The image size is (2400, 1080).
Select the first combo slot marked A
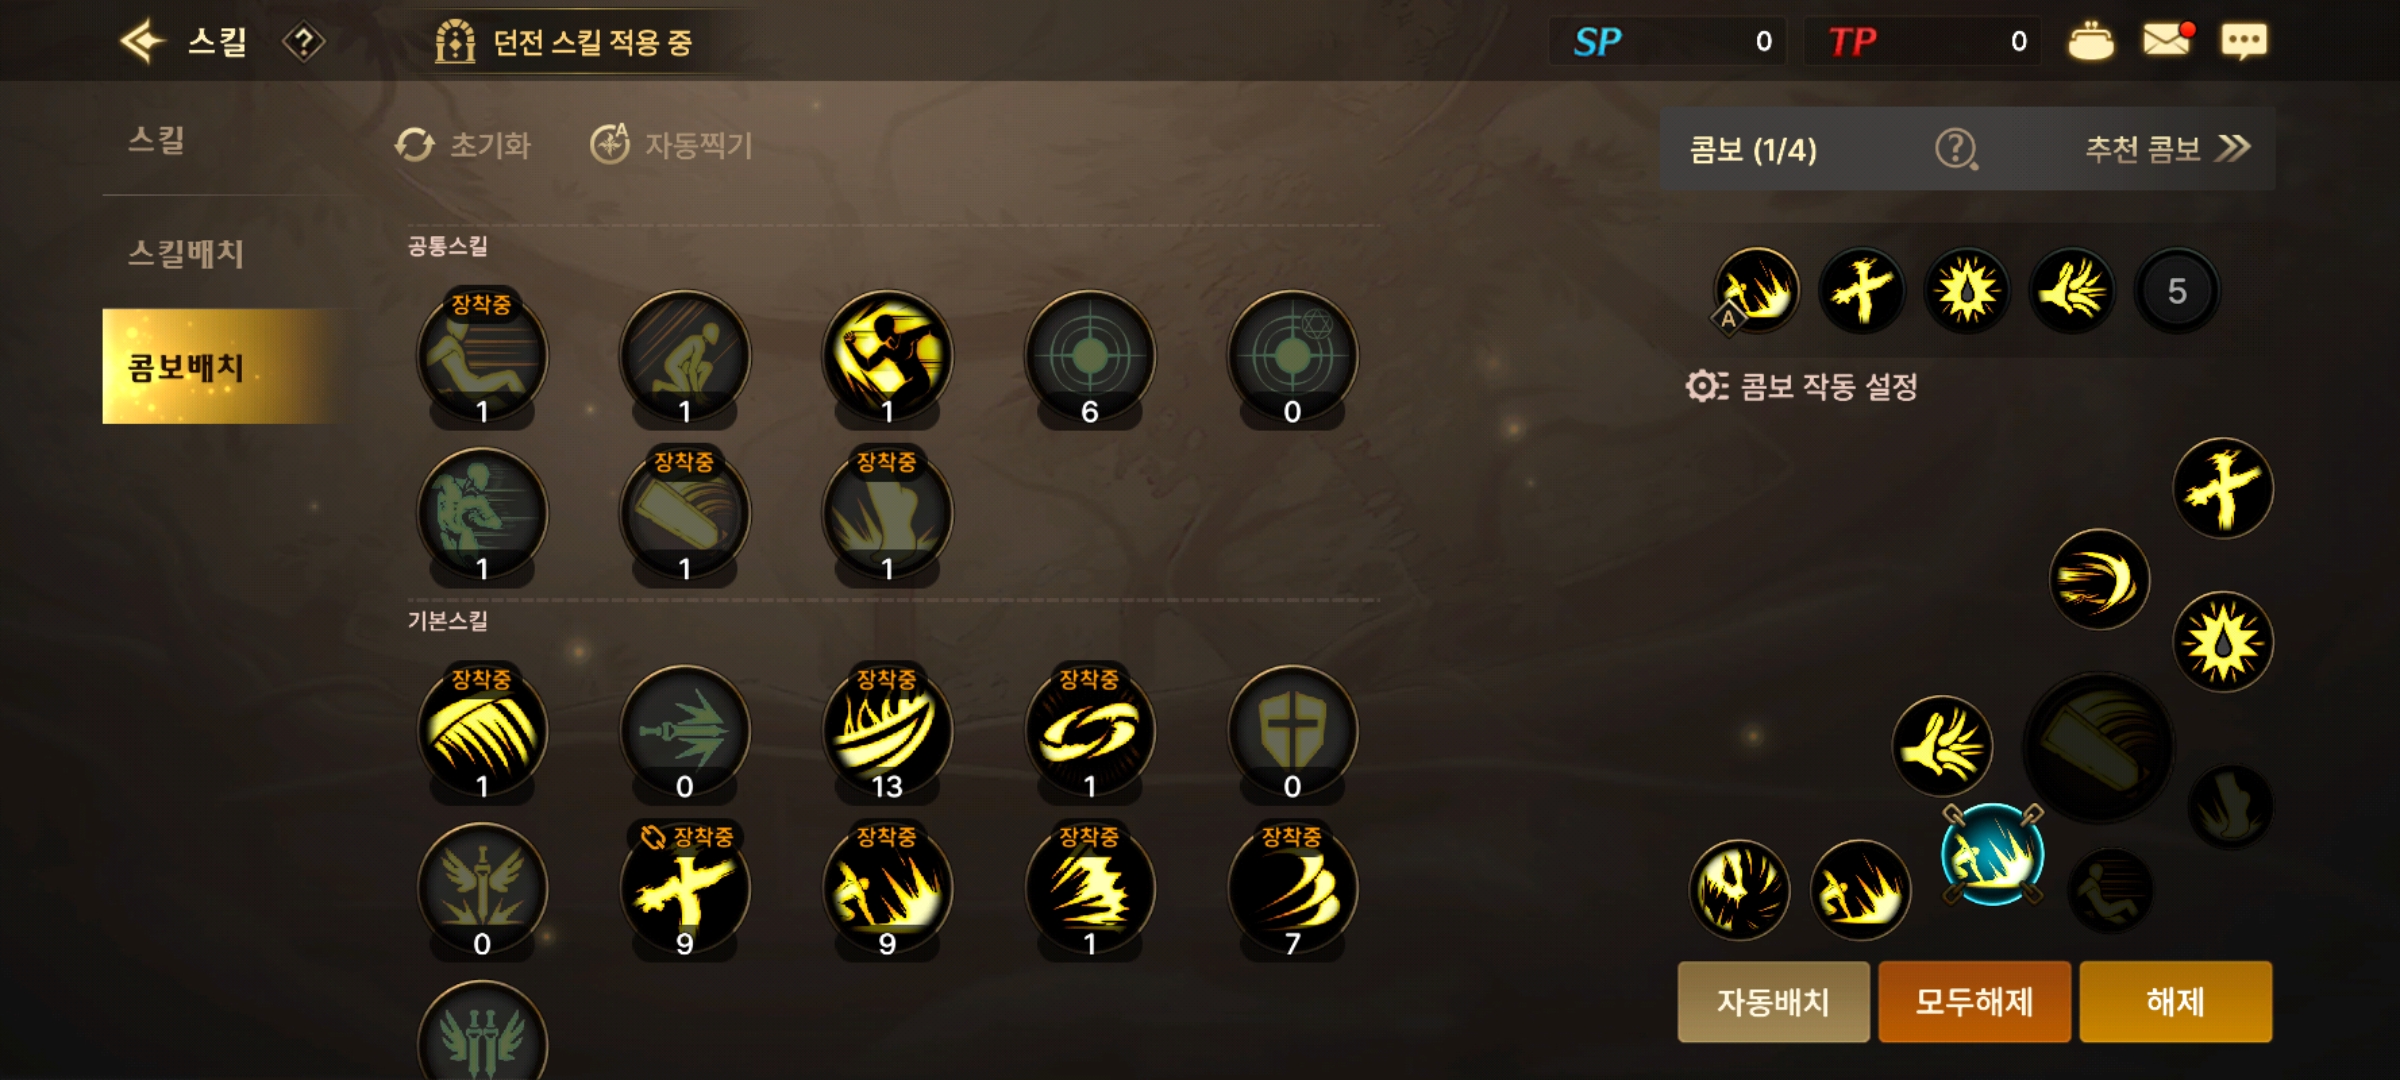click(x=1757, y=291)
